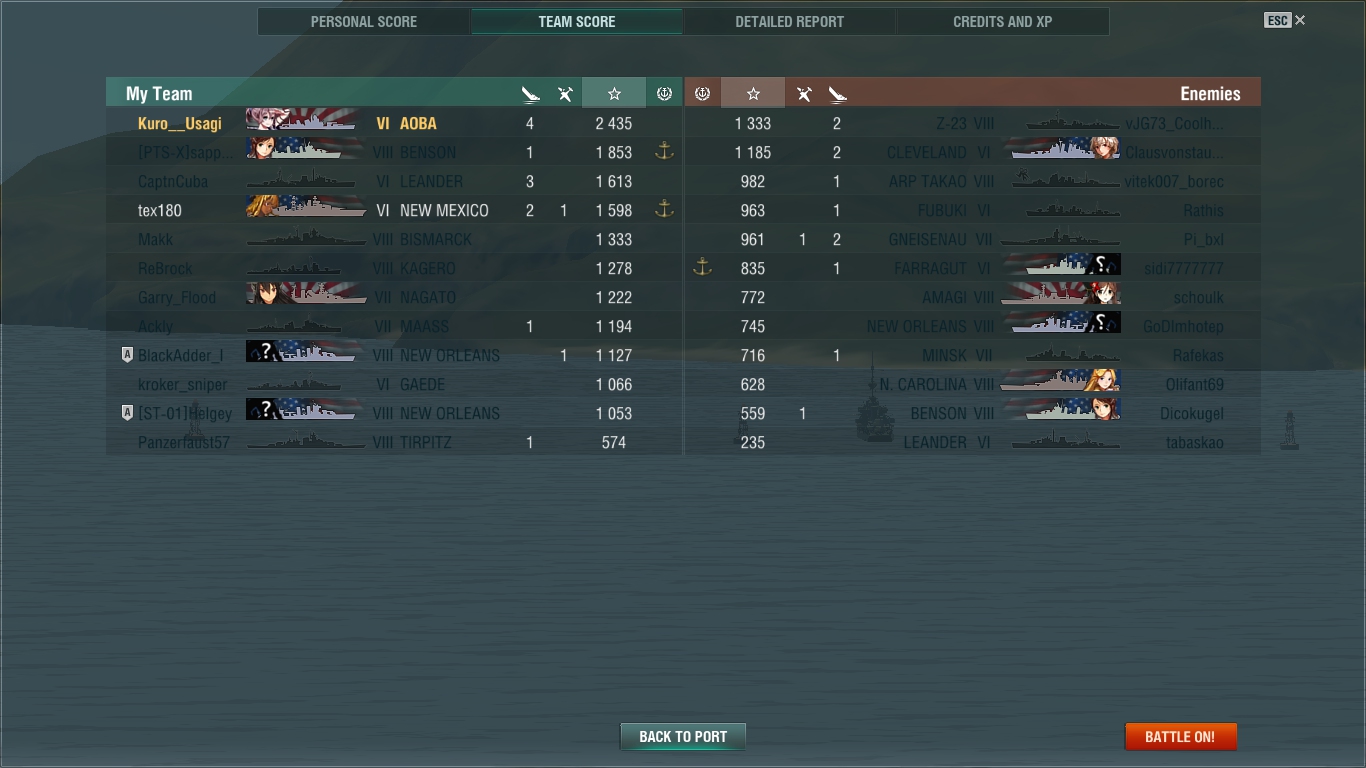Viewport: 1366px width, 768px height.
Task: Open the Personal Score tab
Action: (x=364, y=22)
